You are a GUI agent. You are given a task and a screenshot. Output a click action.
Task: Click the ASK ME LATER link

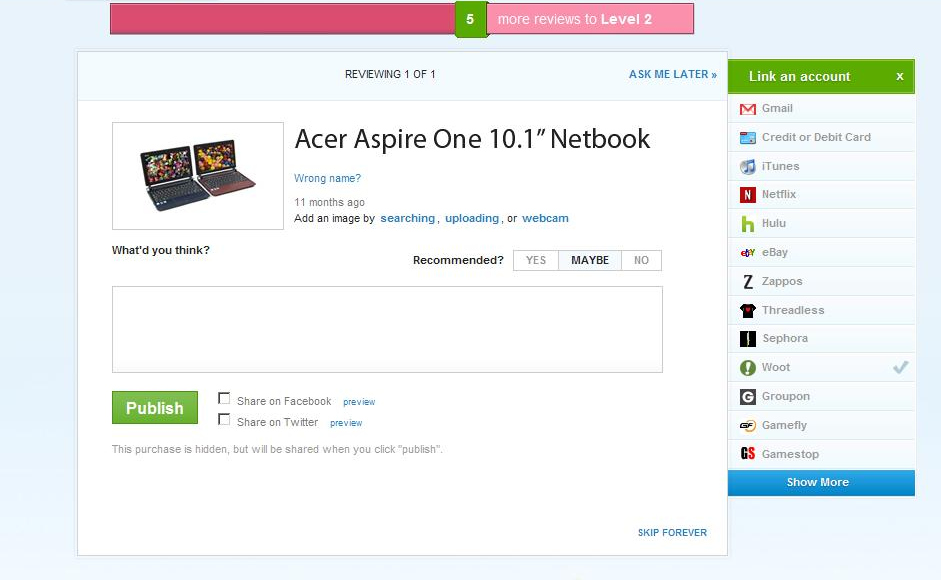[673, 74]
